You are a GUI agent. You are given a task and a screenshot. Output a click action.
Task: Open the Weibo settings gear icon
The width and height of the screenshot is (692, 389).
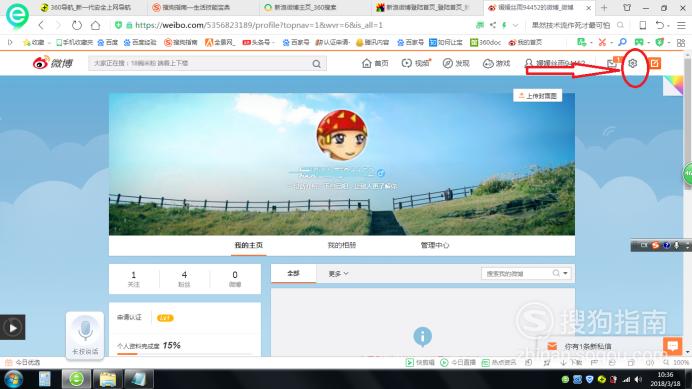[632, 64]
